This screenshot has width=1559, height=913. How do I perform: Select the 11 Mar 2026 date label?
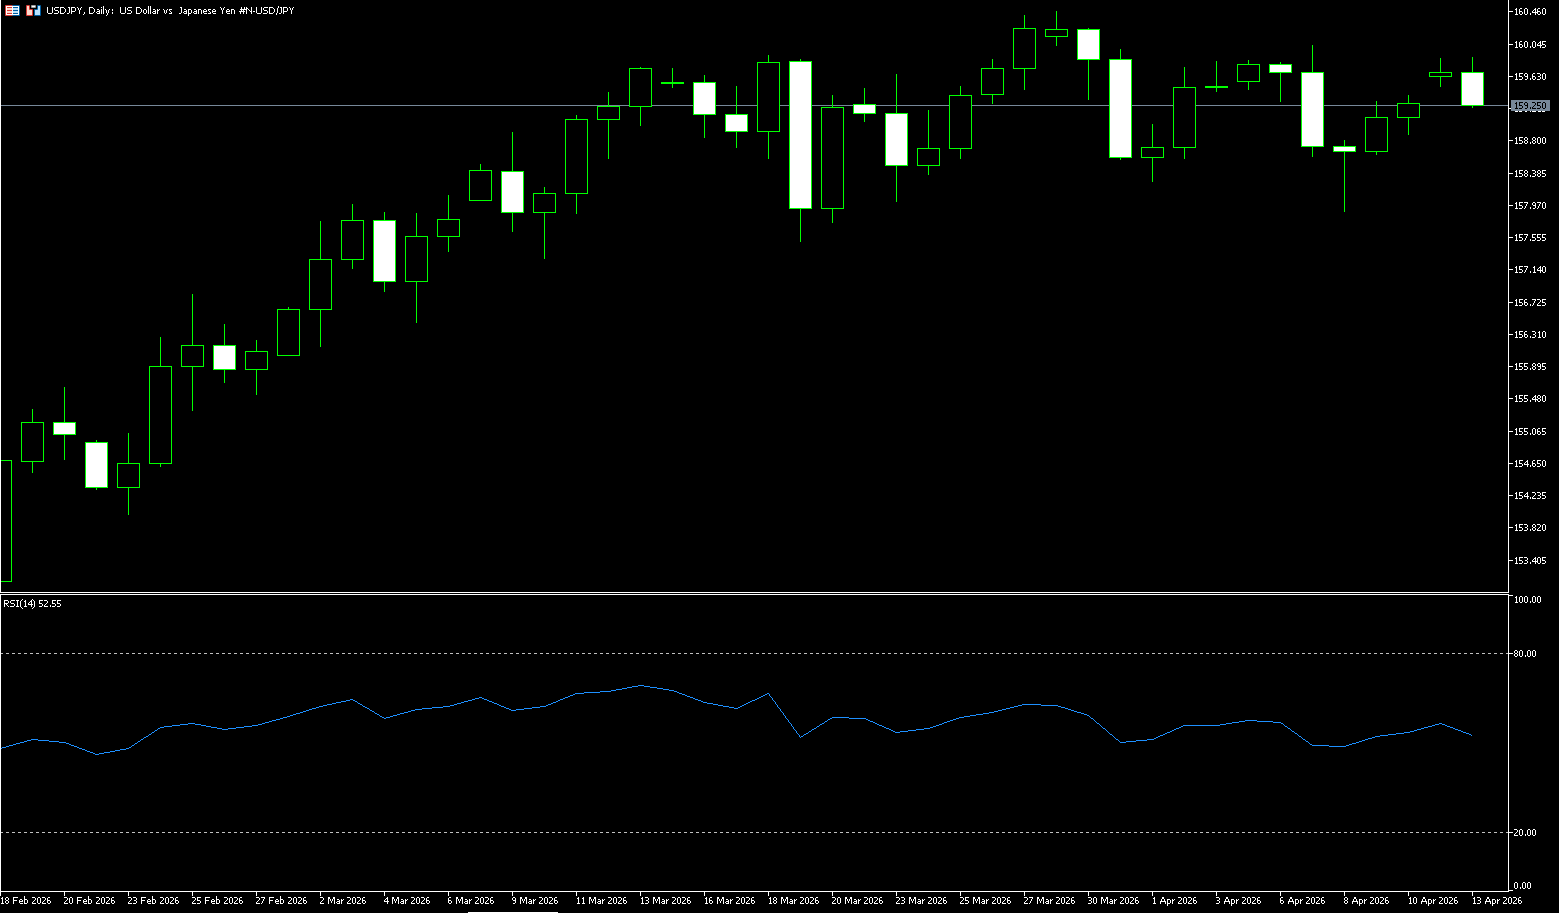point(601,901)
